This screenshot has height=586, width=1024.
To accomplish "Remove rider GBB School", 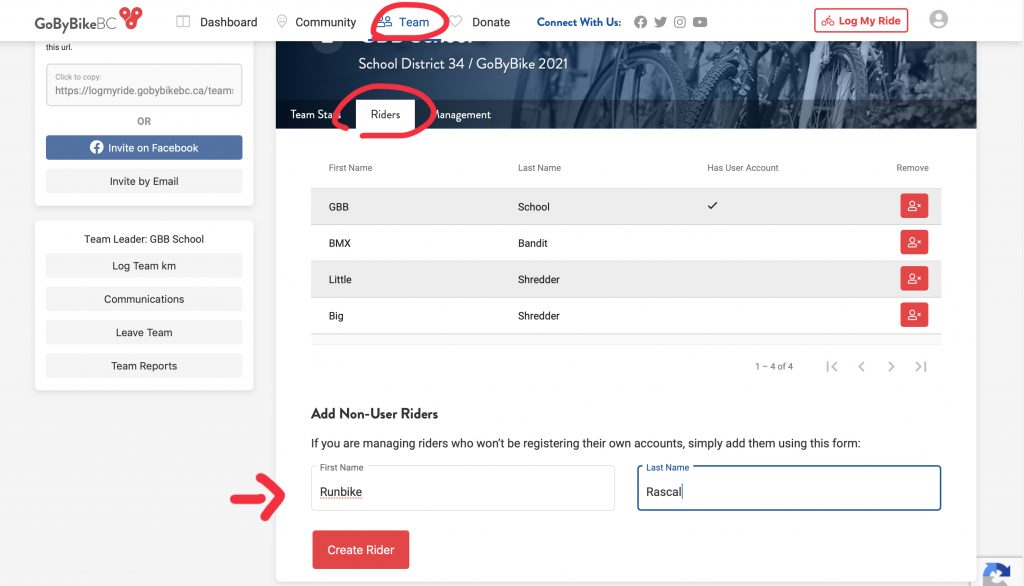I will pyautogui.click(x=914, y=206).
